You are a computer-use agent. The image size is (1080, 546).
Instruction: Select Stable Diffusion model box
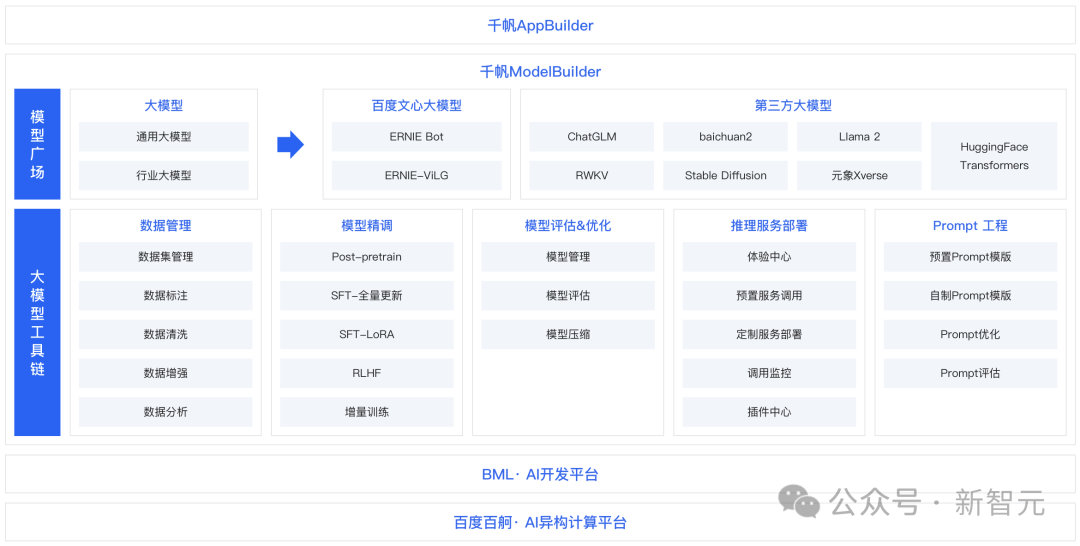click(725, 175)
